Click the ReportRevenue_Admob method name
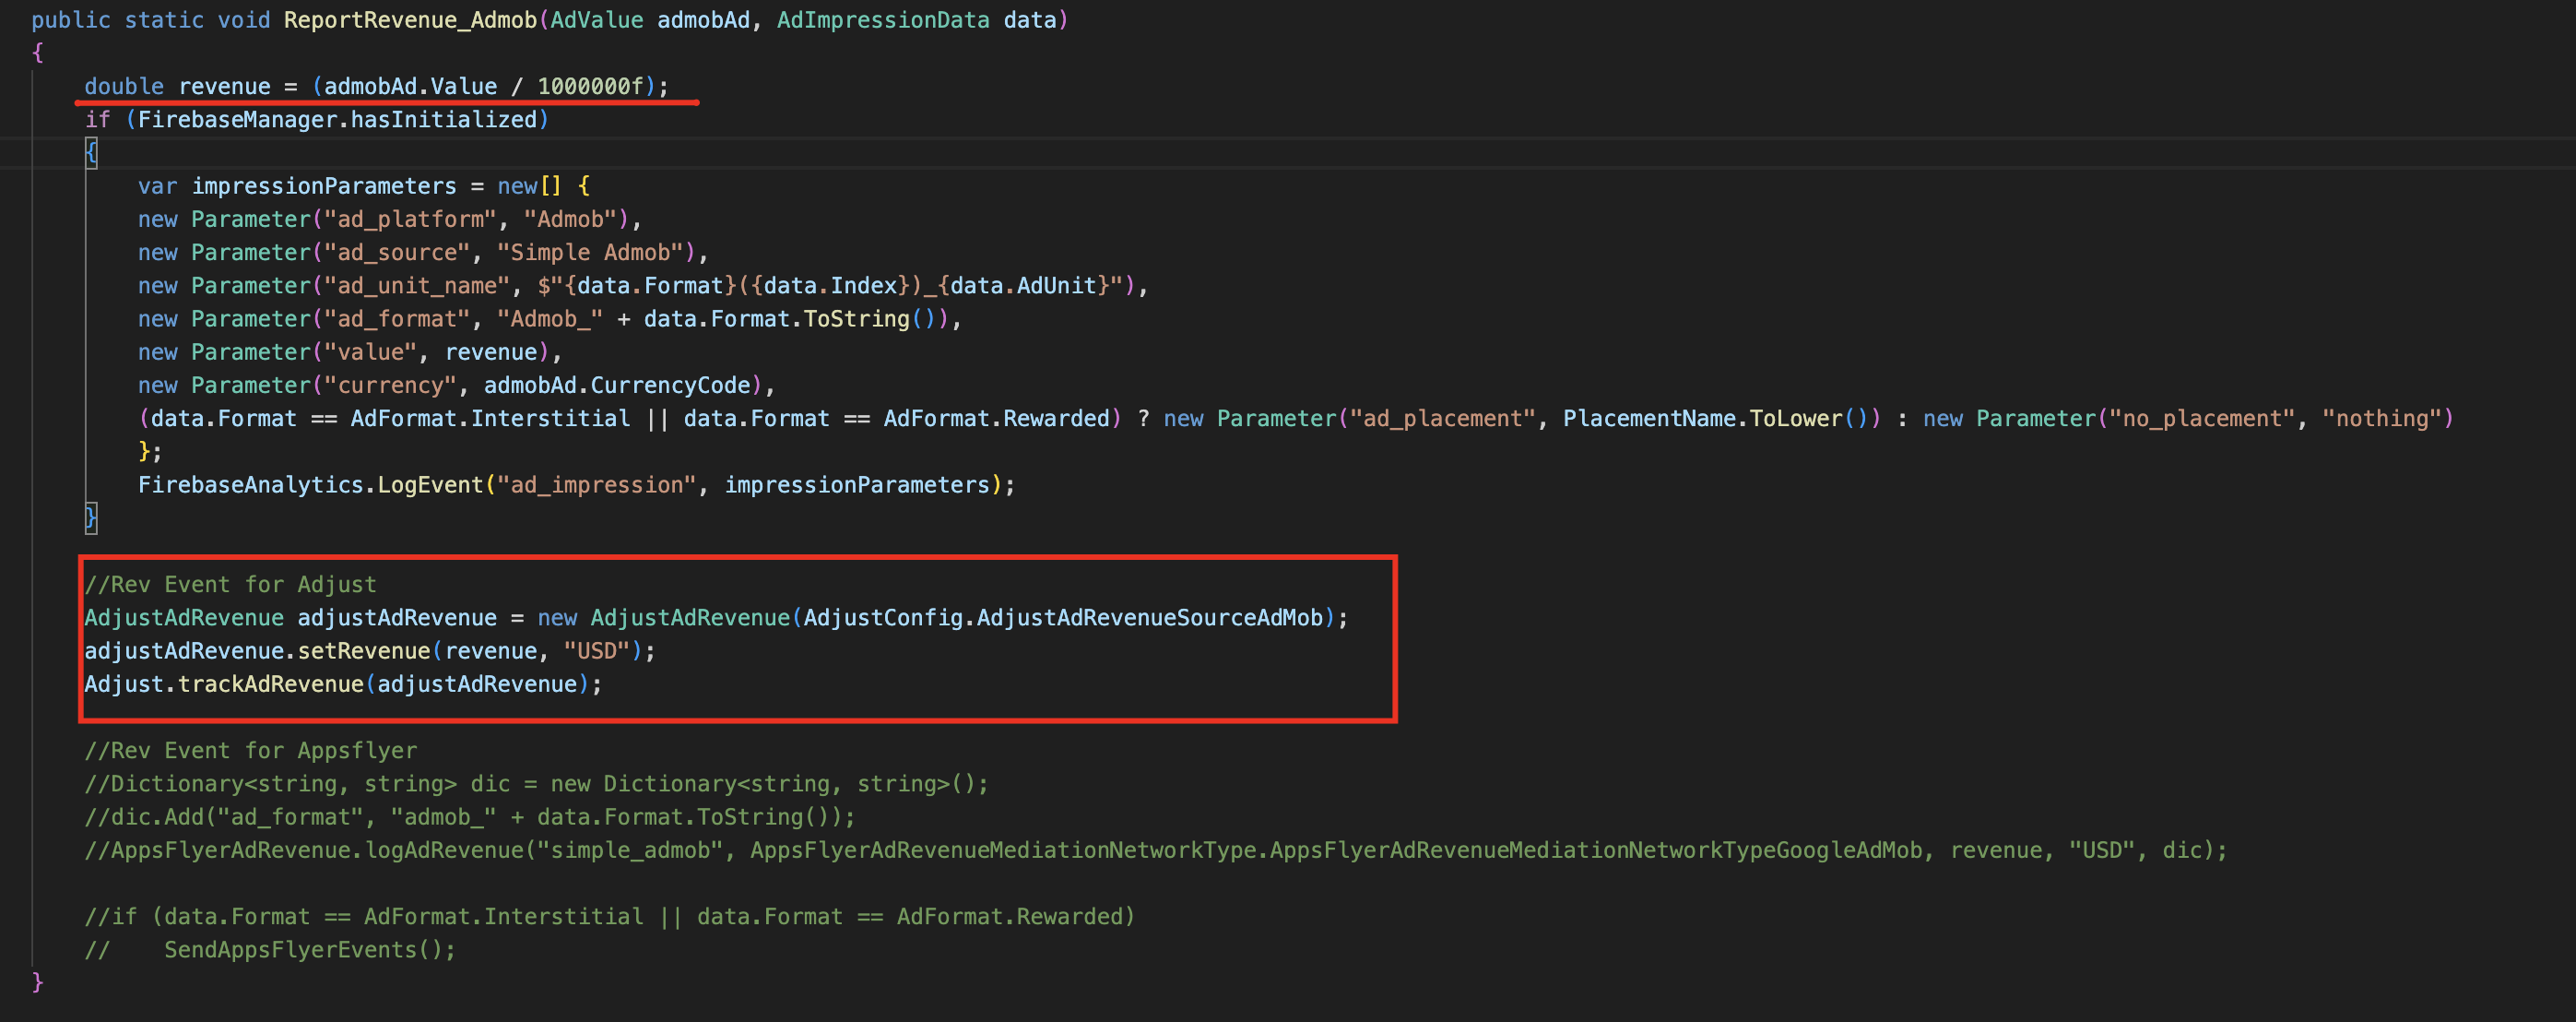Screen dimensions: 2576x1022 (x=410, y=20)
